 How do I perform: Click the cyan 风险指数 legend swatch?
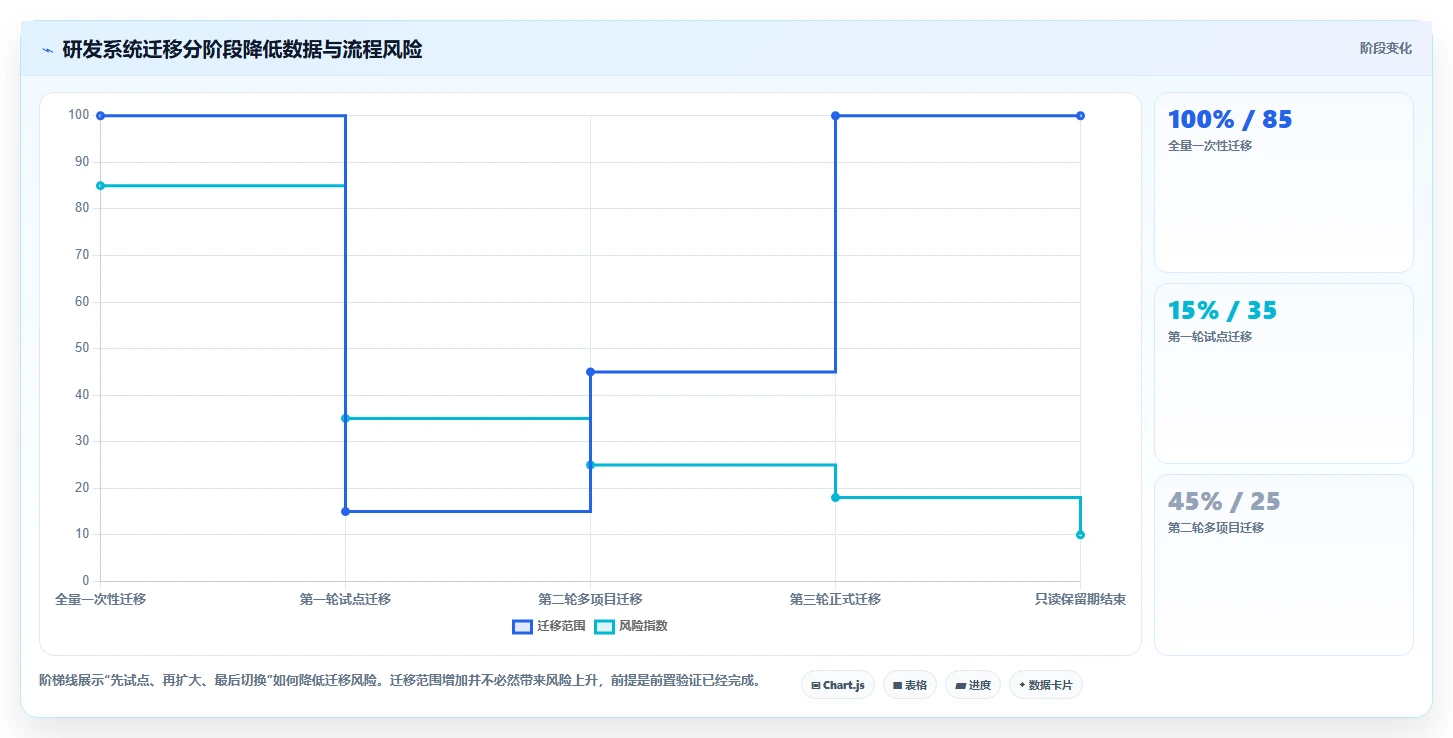pyautogui.click(x=604, y=627)
